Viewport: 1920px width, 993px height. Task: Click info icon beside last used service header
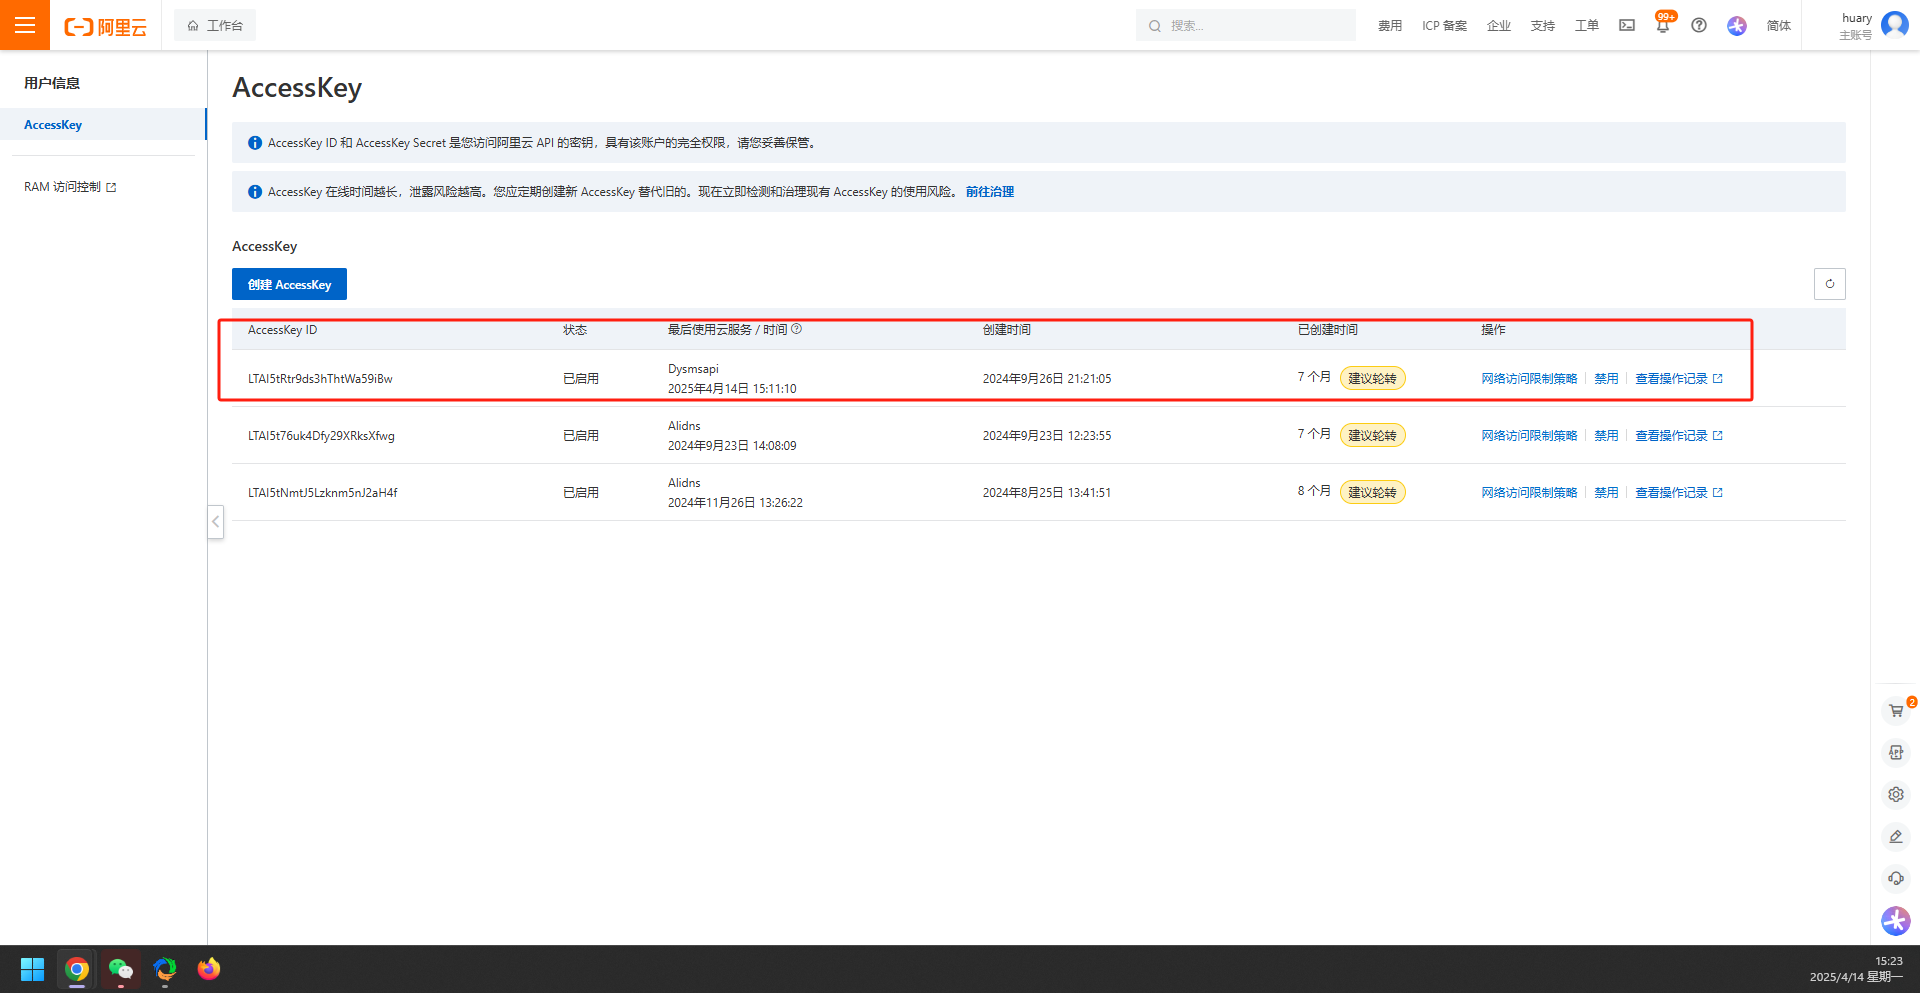click(797, 329)
